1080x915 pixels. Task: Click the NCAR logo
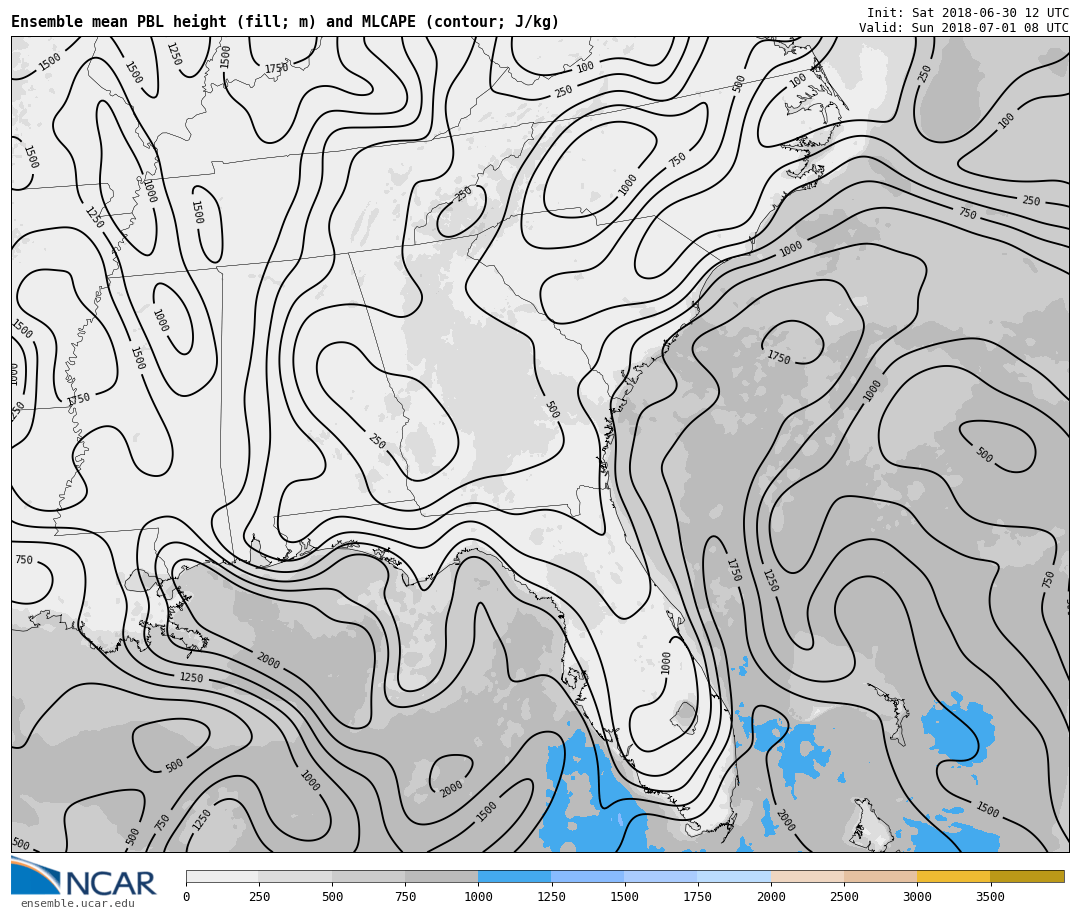[x=84, y=878]
